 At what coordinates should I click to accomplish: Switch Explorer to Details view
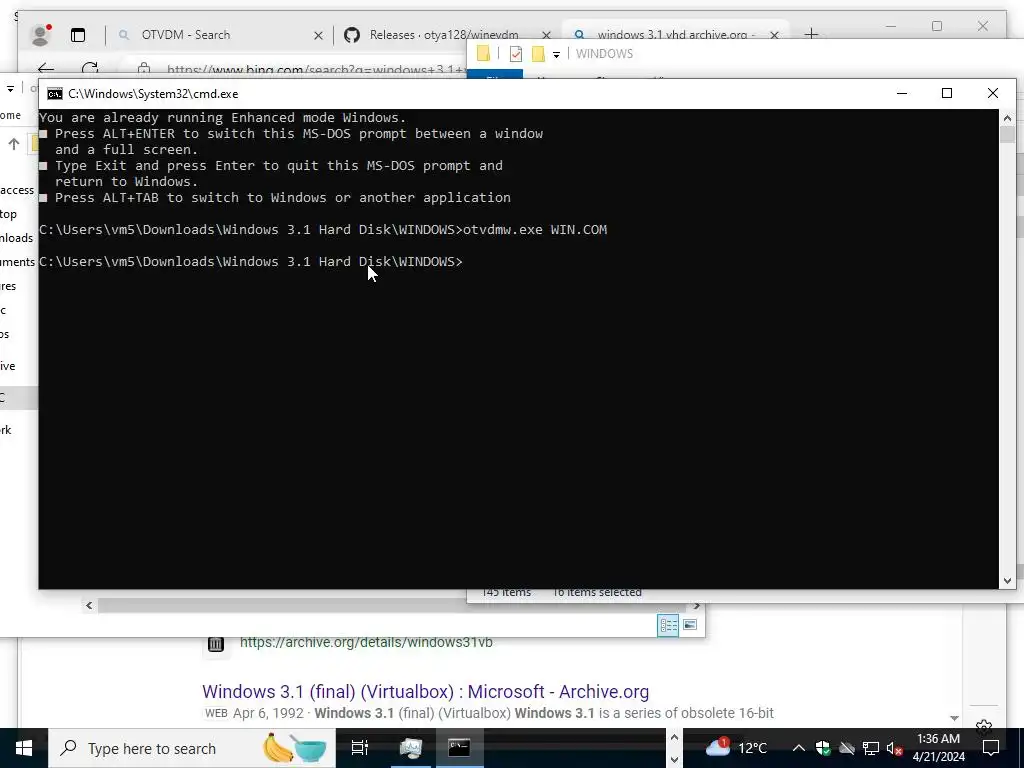click(x=668, y=625)
